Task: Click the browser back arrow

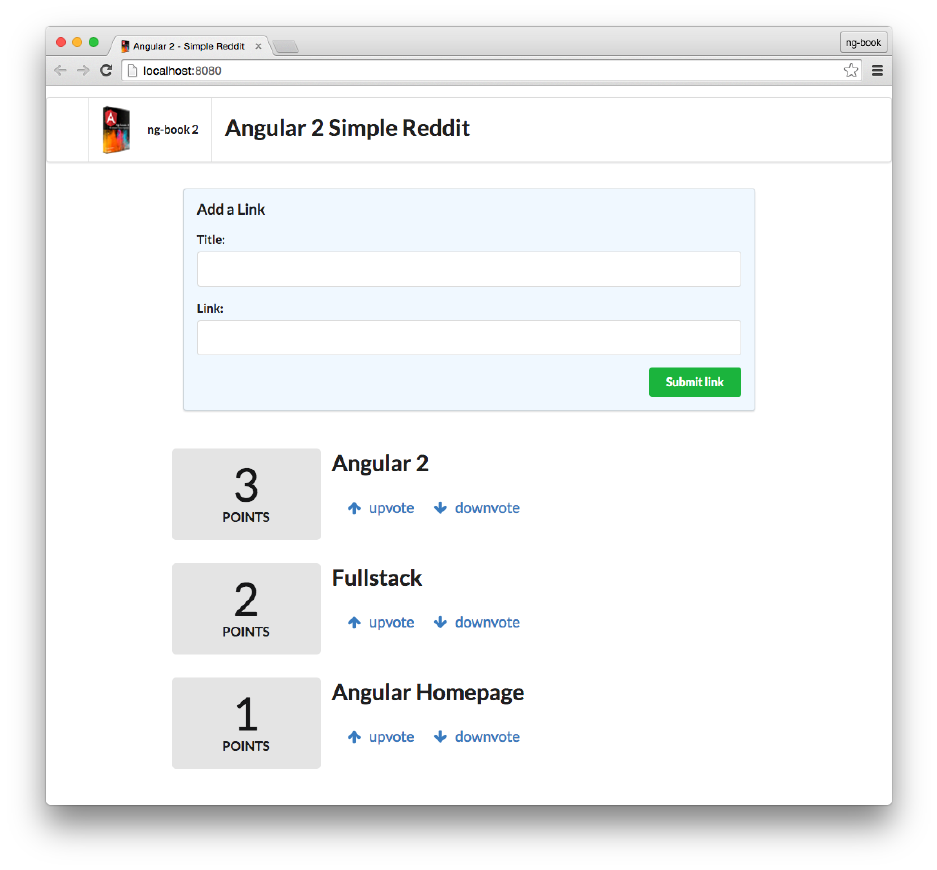Action: (60, 71)
